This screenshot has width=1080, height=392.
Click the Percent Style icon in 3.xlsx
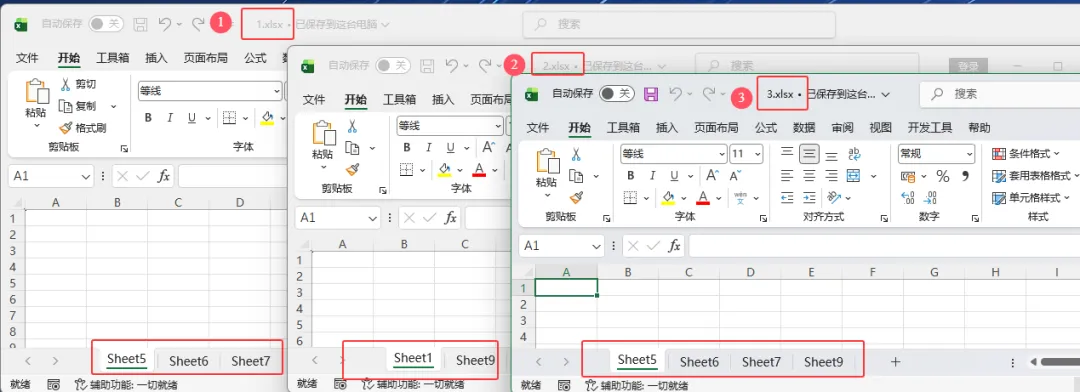point(943,176)
